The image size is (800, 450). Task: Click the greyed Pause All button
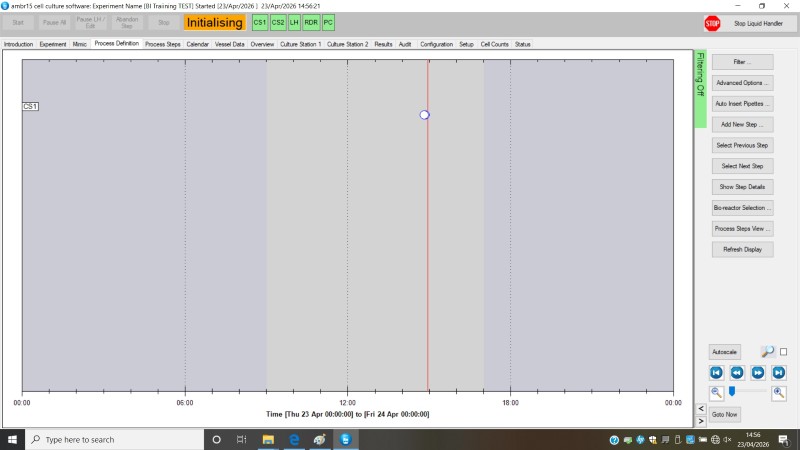(54, 22)
